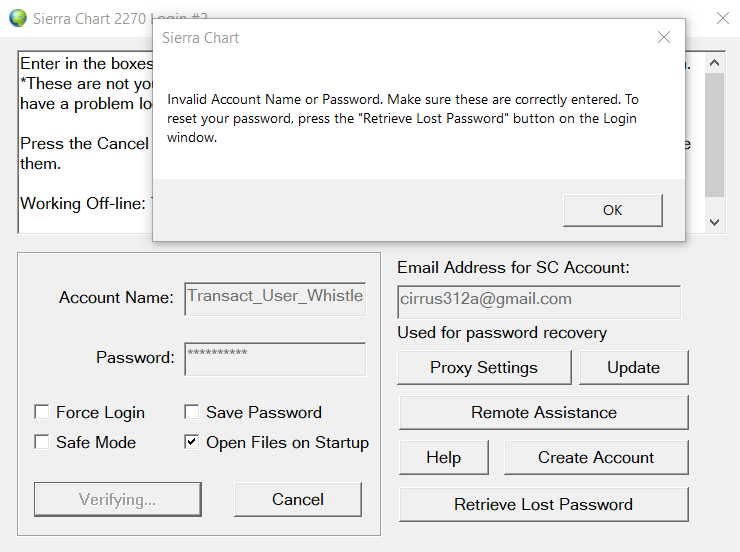Click the 'Account Name:' label
Image resolution: width=740 pixels, height=552 pixels.
point(117,298)
